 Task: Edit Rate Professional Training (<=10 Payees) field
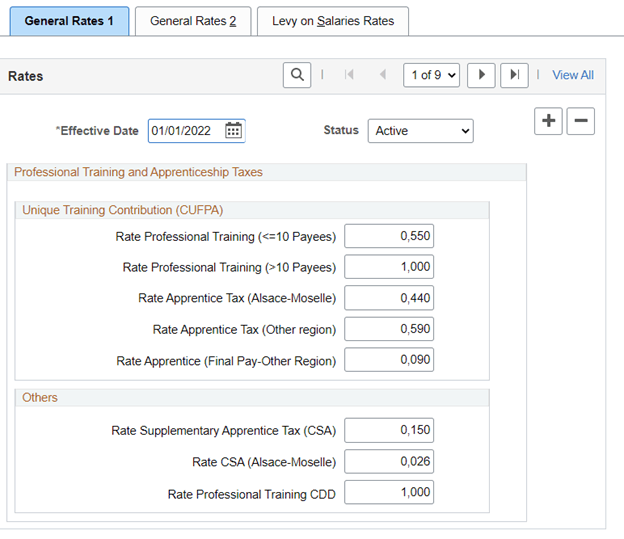tap(389, 236)
